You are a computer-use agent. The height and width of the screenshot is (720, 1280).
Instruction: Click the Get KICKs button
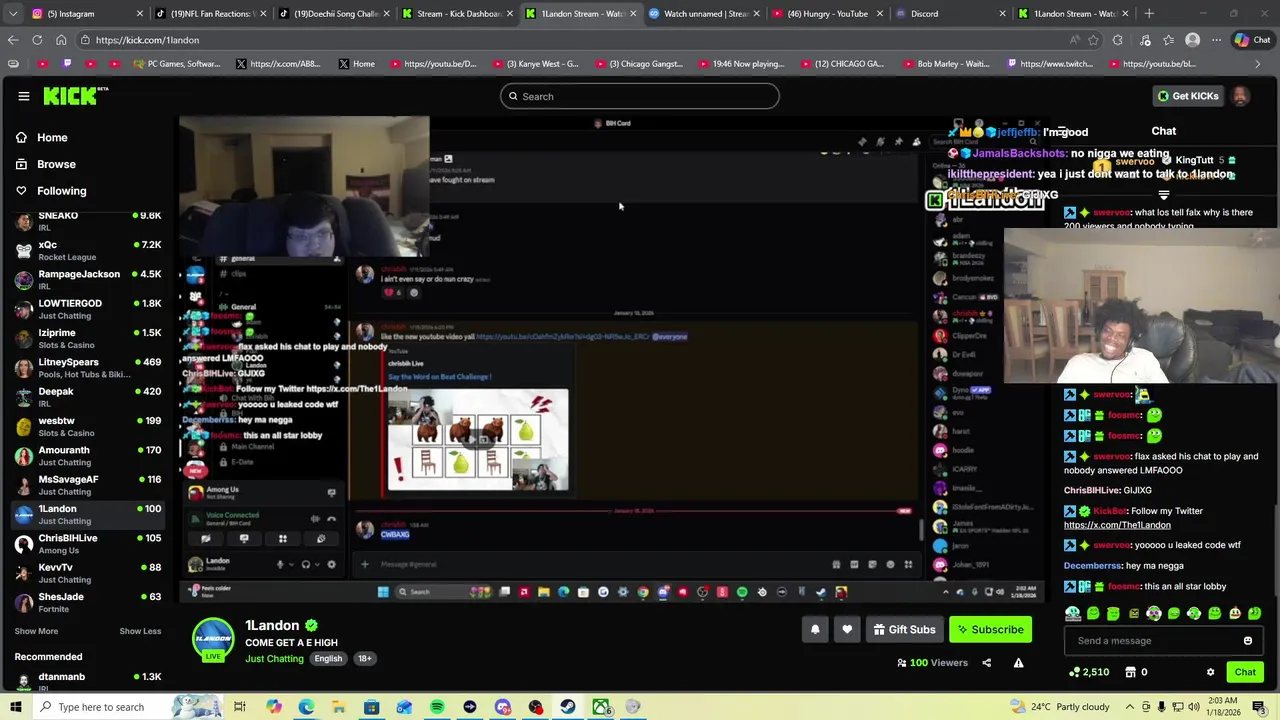click(x=1188, y=96)
